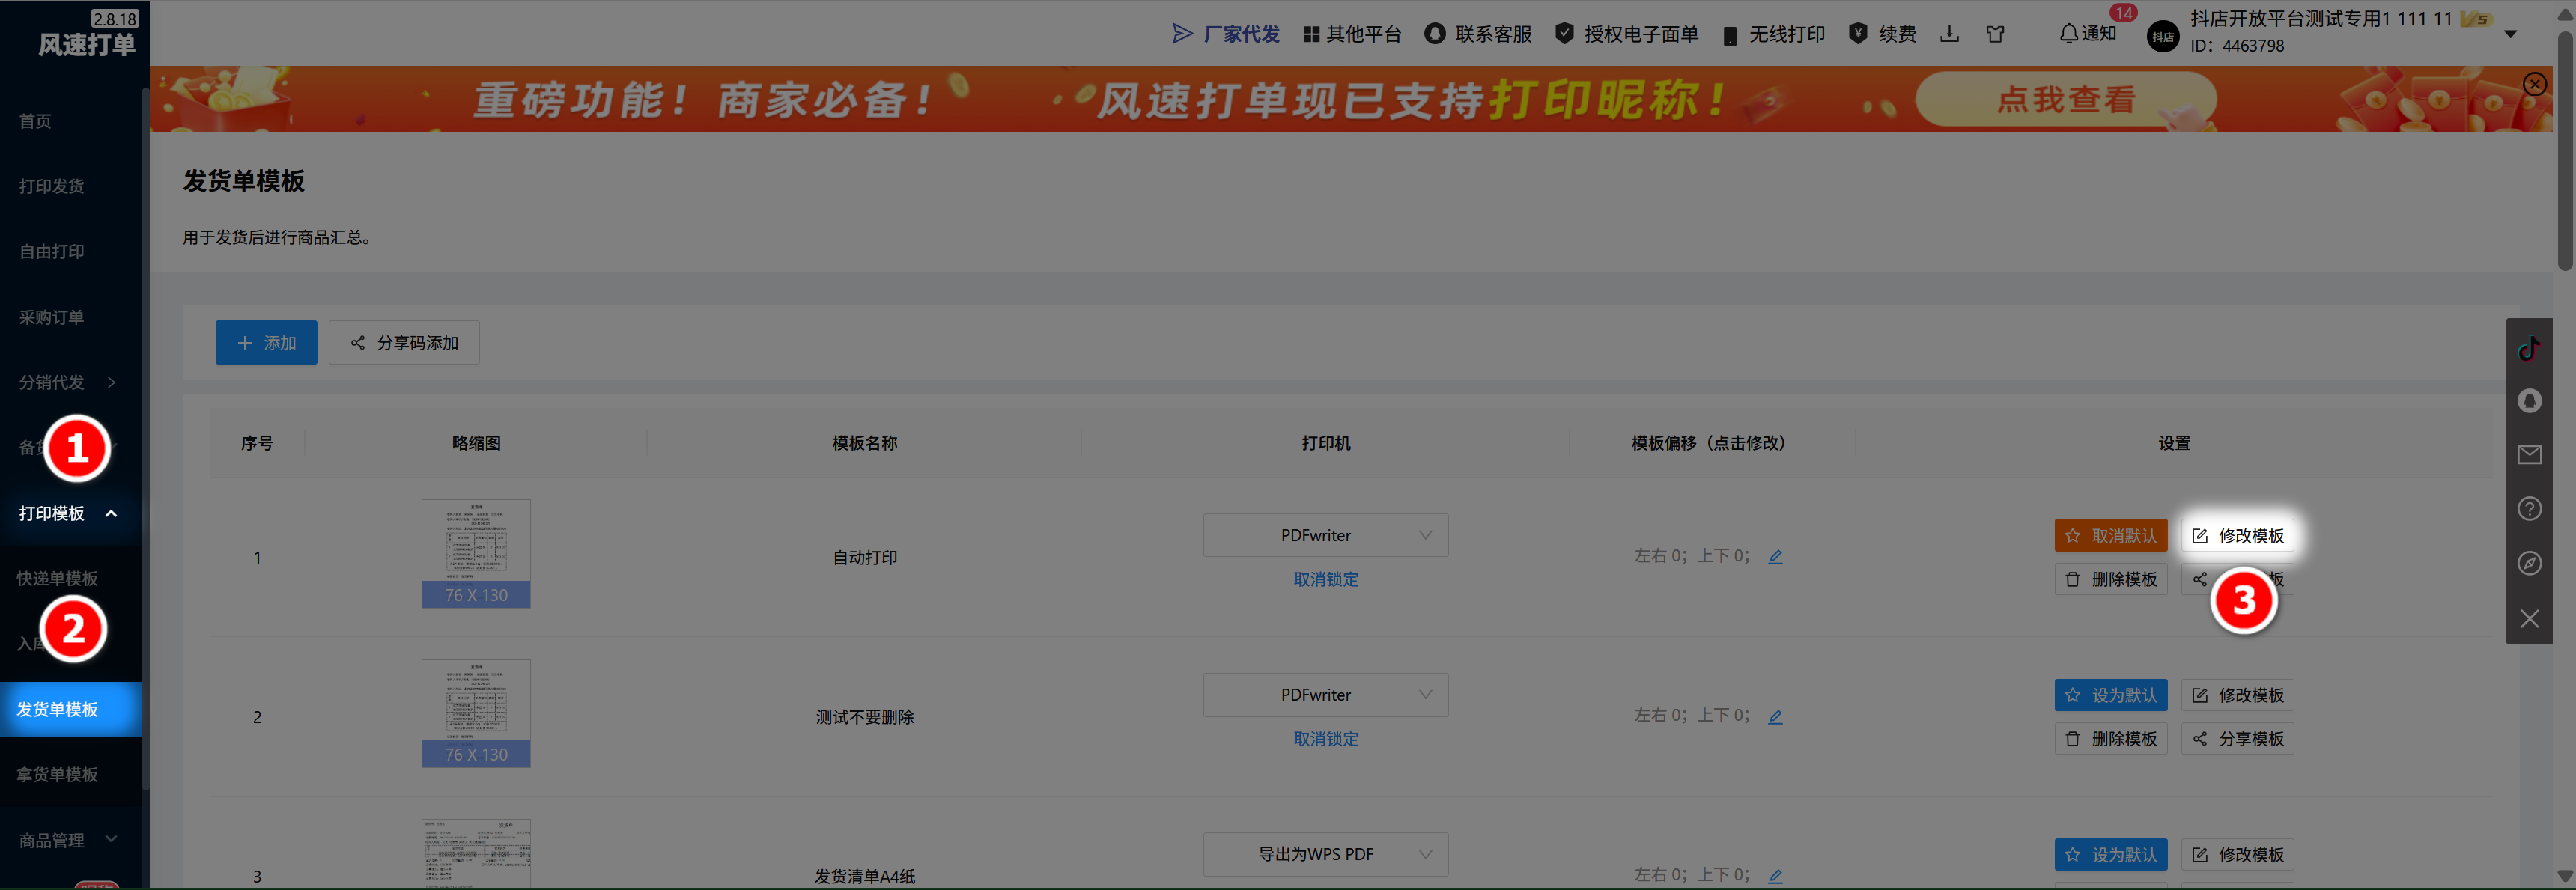Click 设为默认 for 测试不要删除 template
Image resolution: width=2576 pixels, height=890 pixels.
pyautogui.click(x=2111, y=695)
